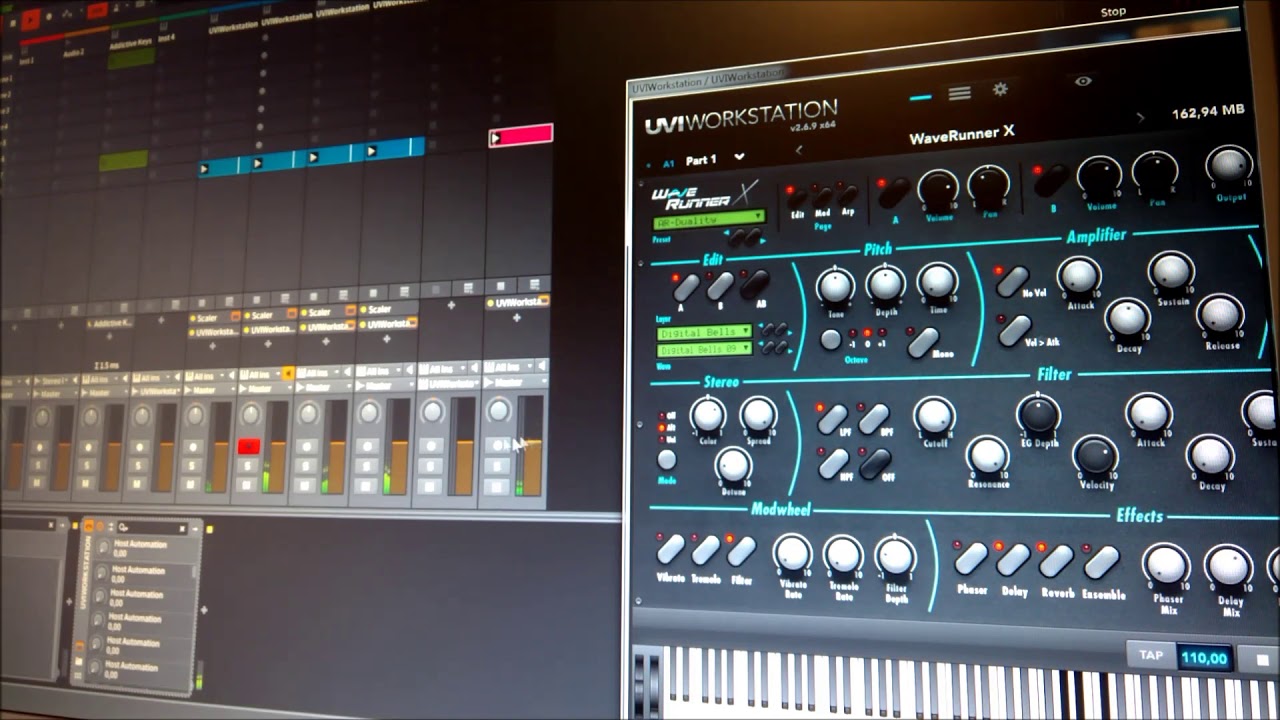This screenshot has height=720, width=1280.
Task: Toggle the Reverb effect switch
Action: coord(1057,561)
